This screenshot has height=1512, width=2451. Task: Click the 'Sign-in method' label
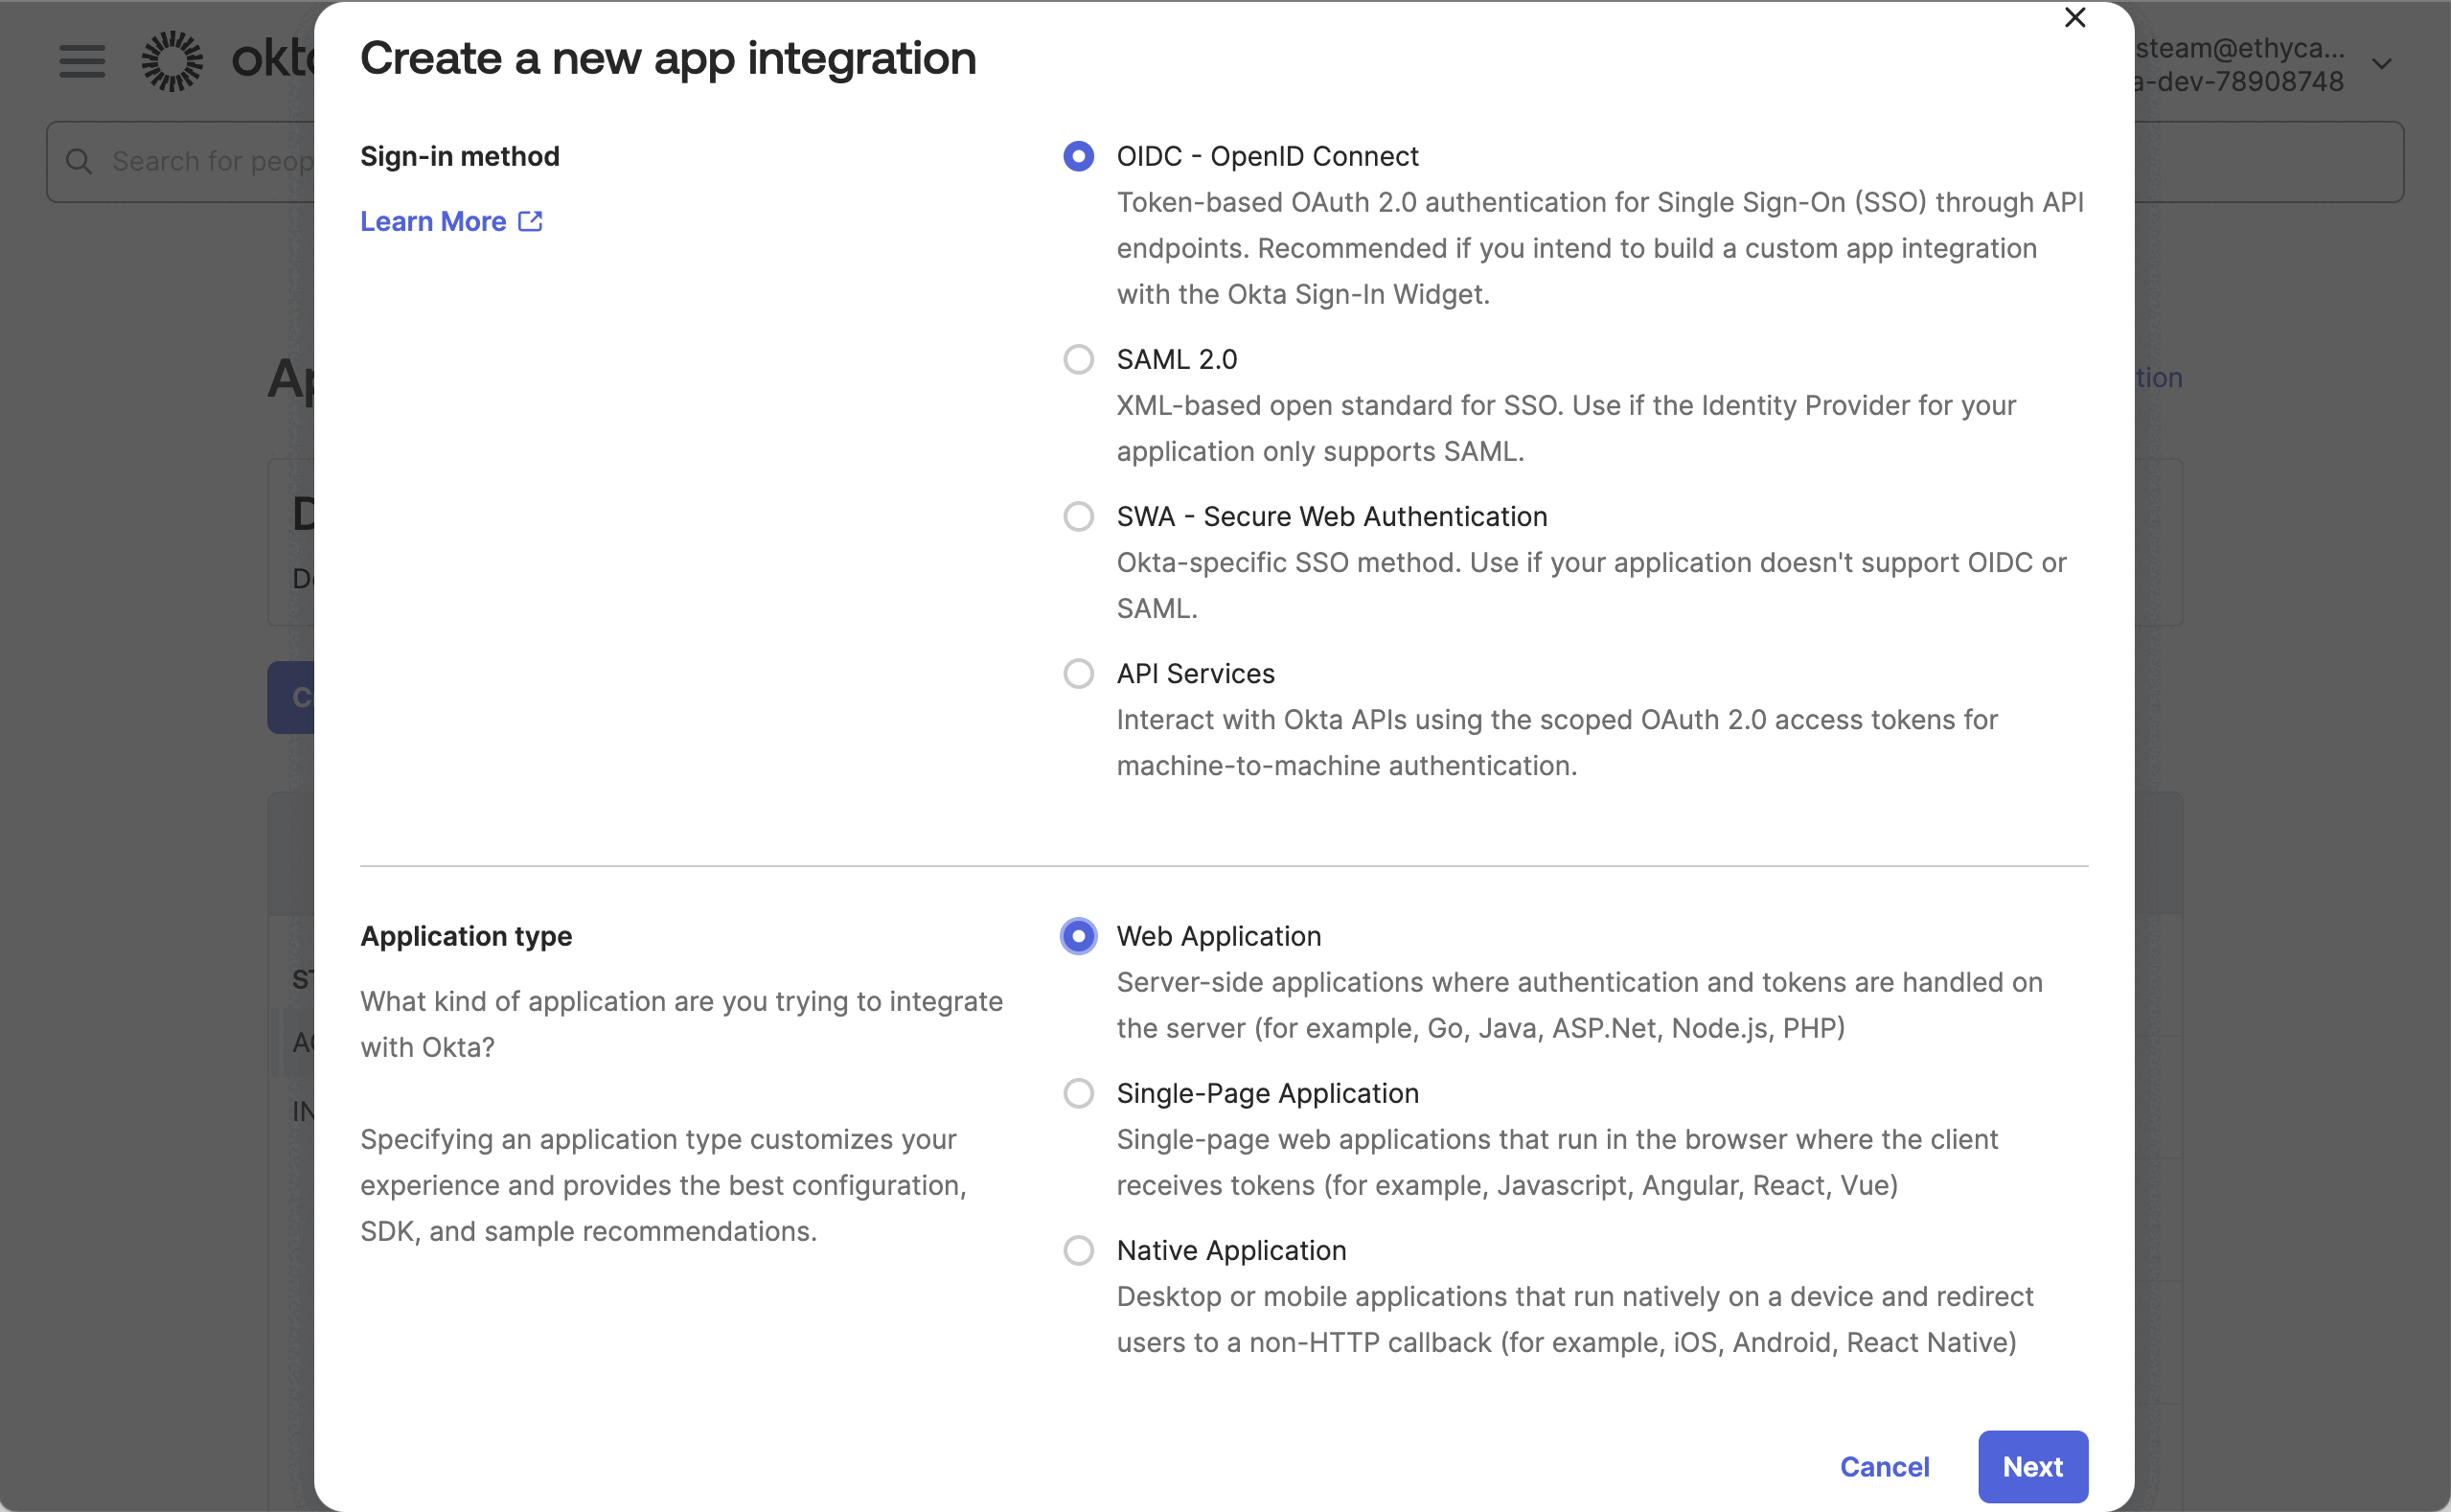pos(460,156)
